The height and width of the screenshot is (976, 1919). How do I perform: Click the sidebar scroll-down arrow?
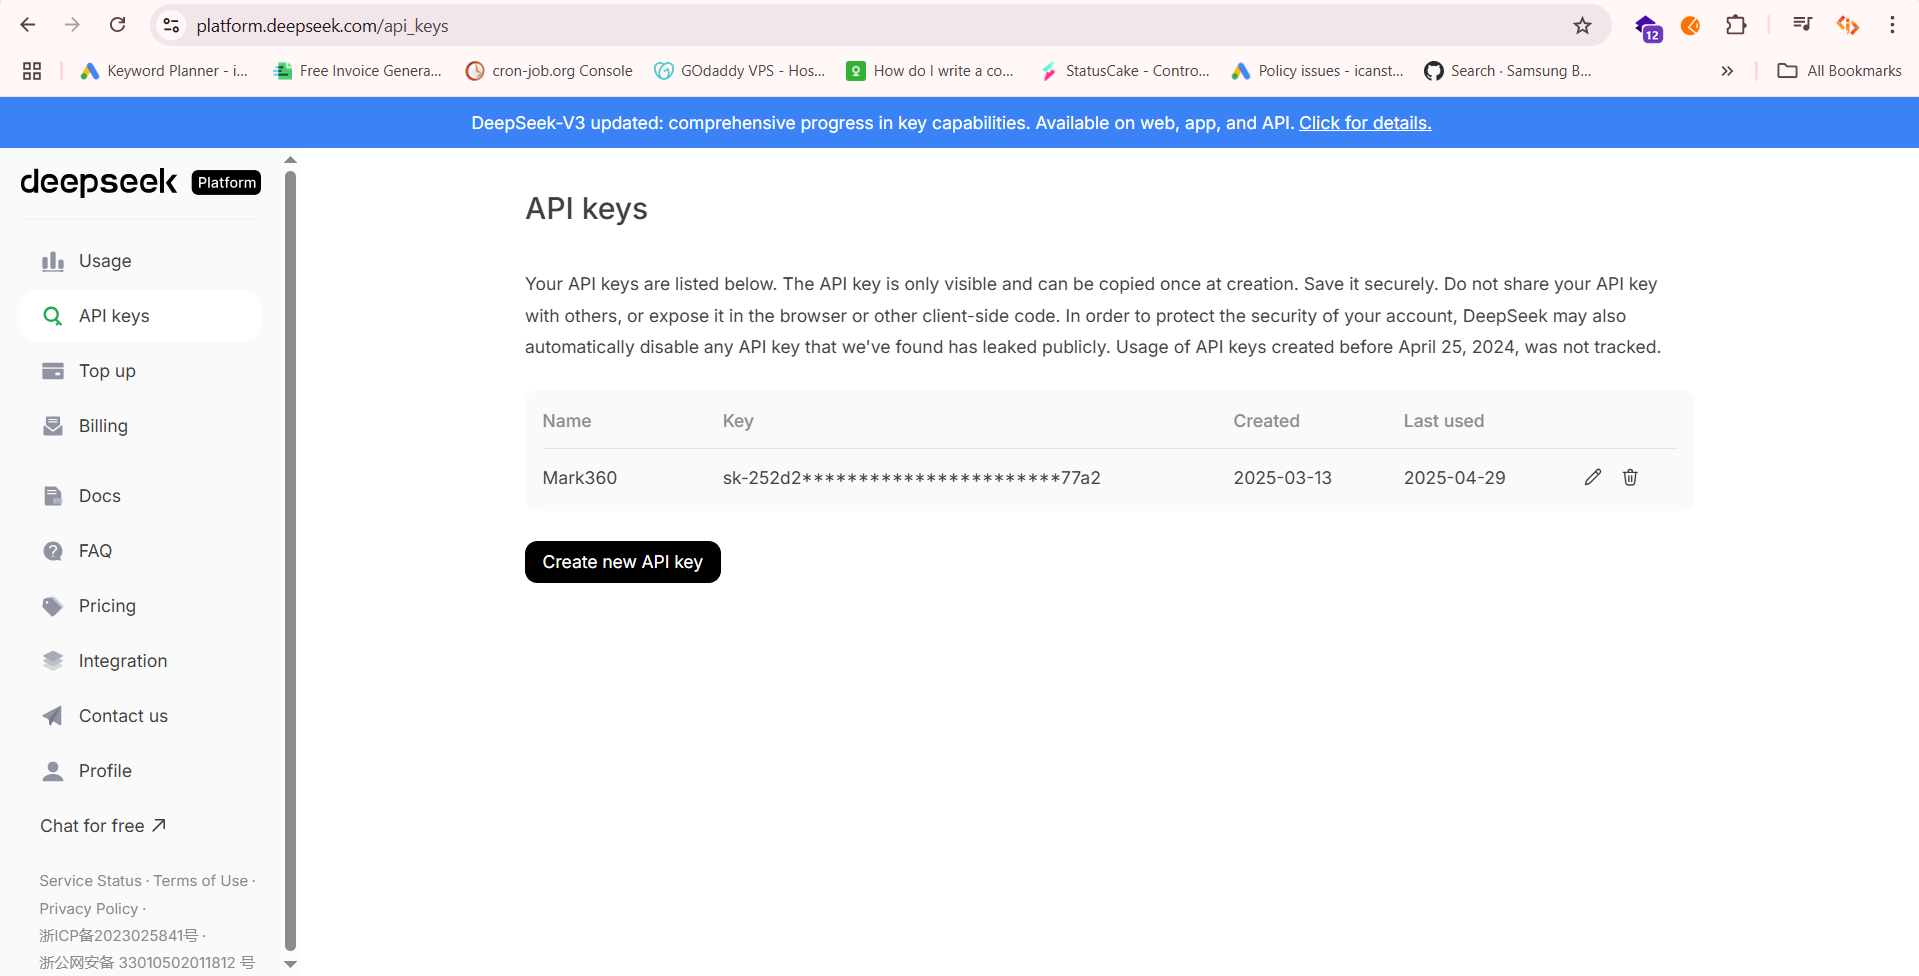point(290,964)
